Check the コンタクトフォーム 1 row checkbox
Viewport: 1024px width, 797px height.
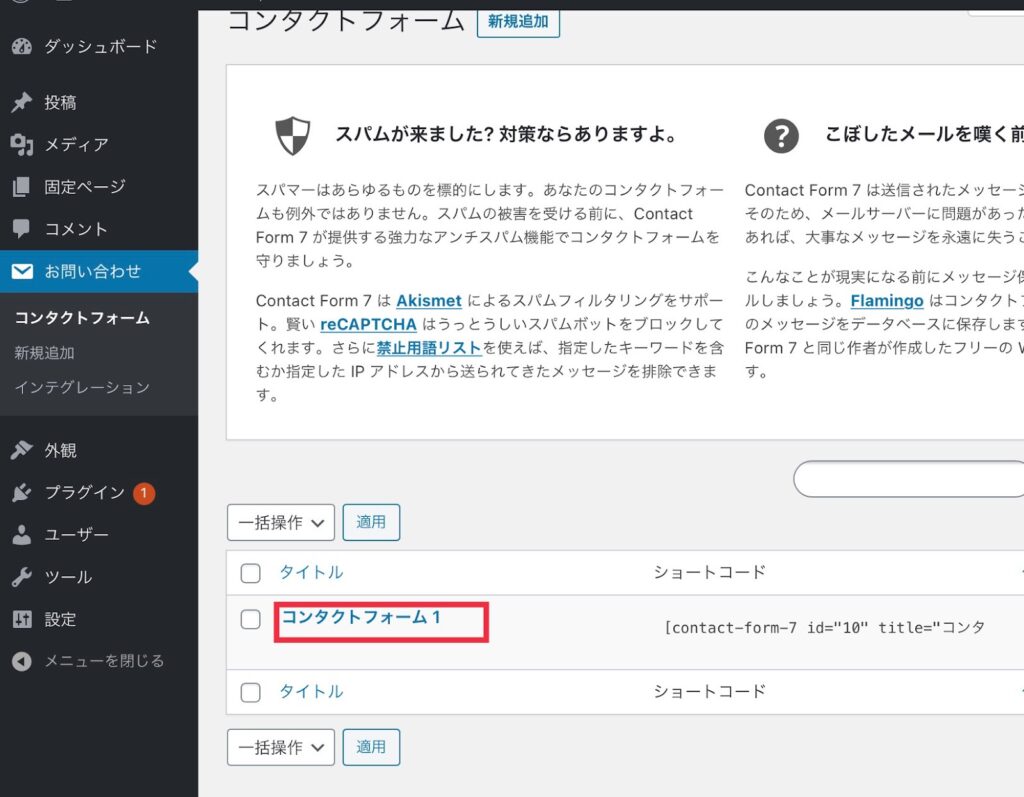click(251, 619)
